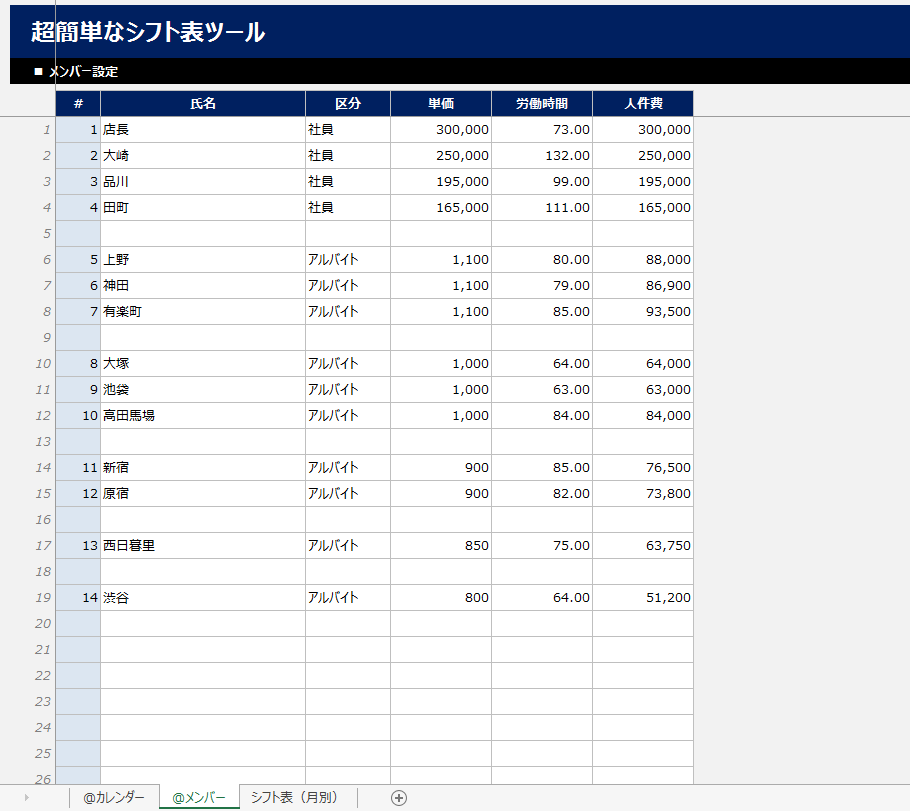Image resolution: width=910 pixels, height=811 pixels.
Task: Click labor cost 76,500 for 新宿
Action: 643,467
